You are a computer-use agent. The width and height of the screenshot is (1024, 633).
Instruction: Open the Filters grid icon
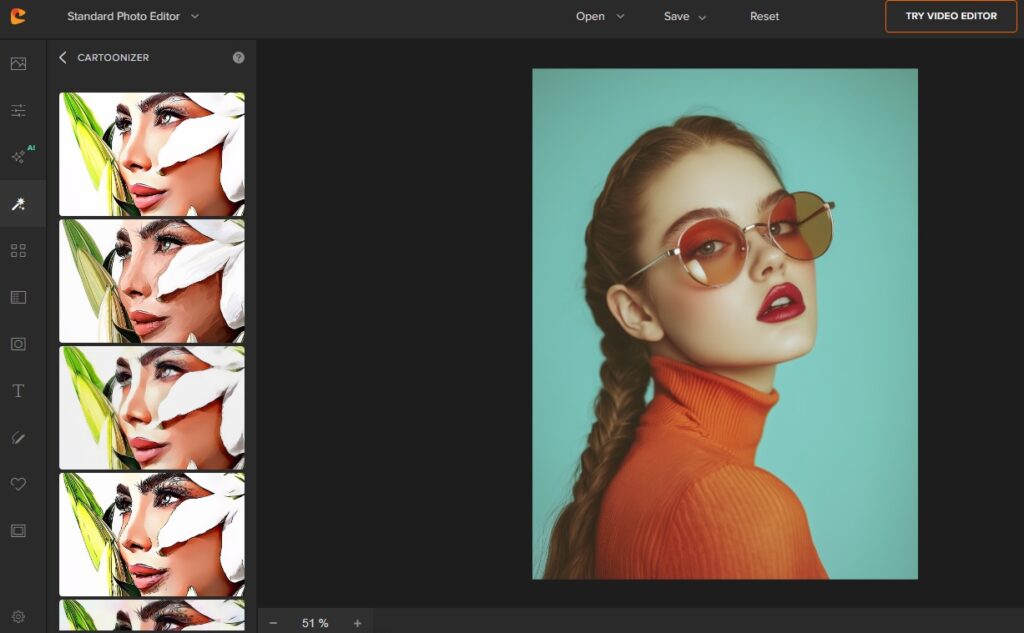[x=18, y=250]
